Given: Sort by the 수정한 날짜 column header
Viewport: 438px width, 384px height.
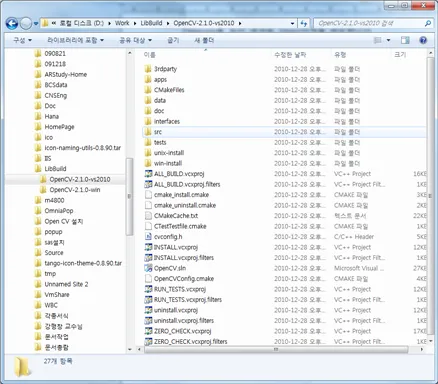Looking at the screenshot, I should click(x=290, y=55).
